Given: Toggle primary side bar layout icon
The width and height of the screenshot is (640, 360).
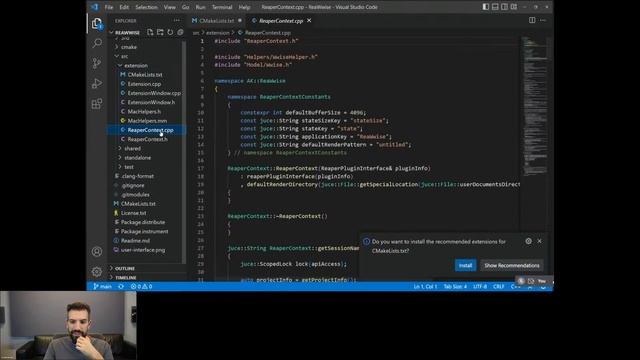Looking at the screenshot, I should click(x=485, y=7).
